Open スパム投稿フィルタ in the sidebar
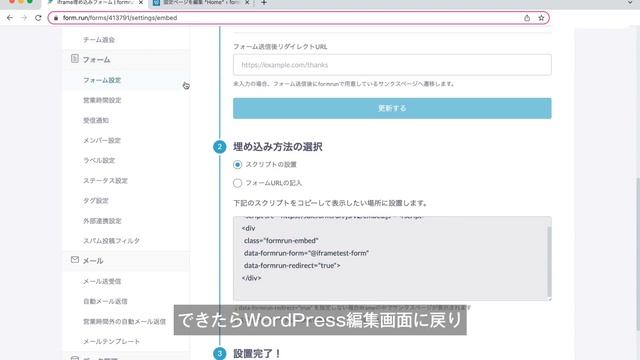This screenshot has width=640, height=360. tap(111, 241)
